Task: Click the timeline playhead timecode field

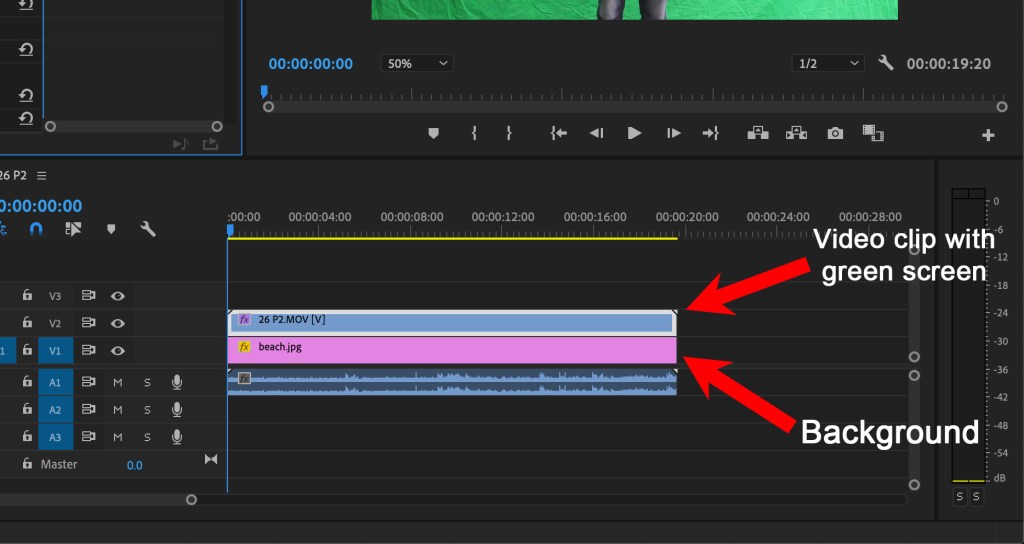Action: click(x=40, y=206)
